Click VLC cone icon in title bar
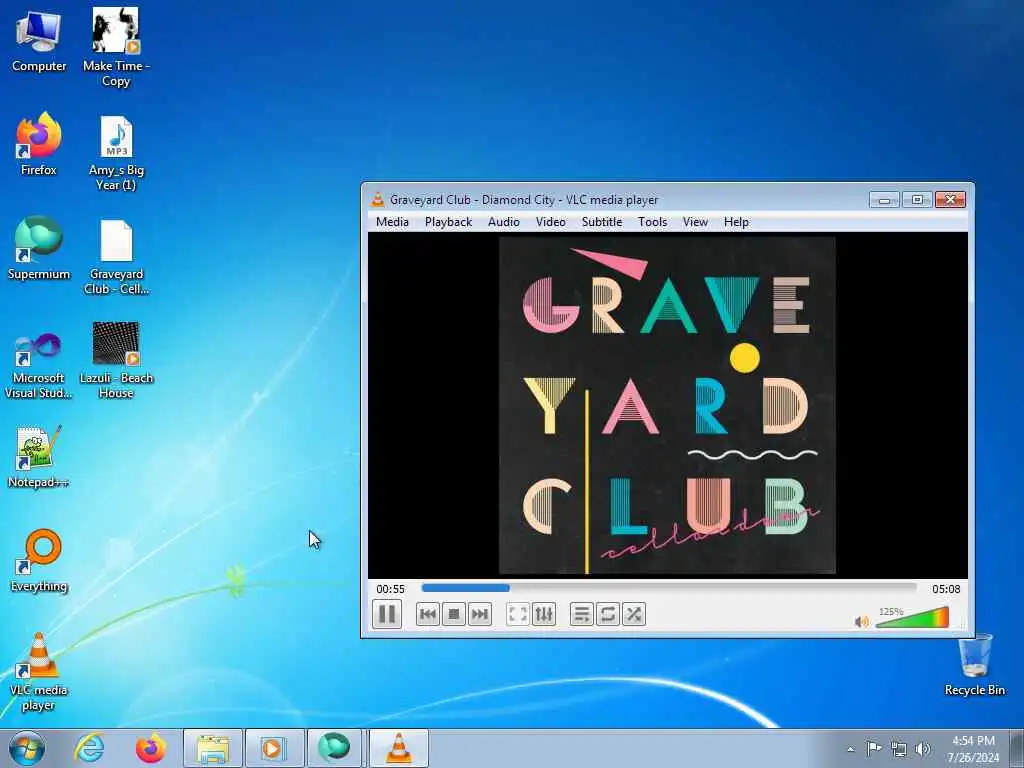 pyautogui.click(x=377, y=200)
